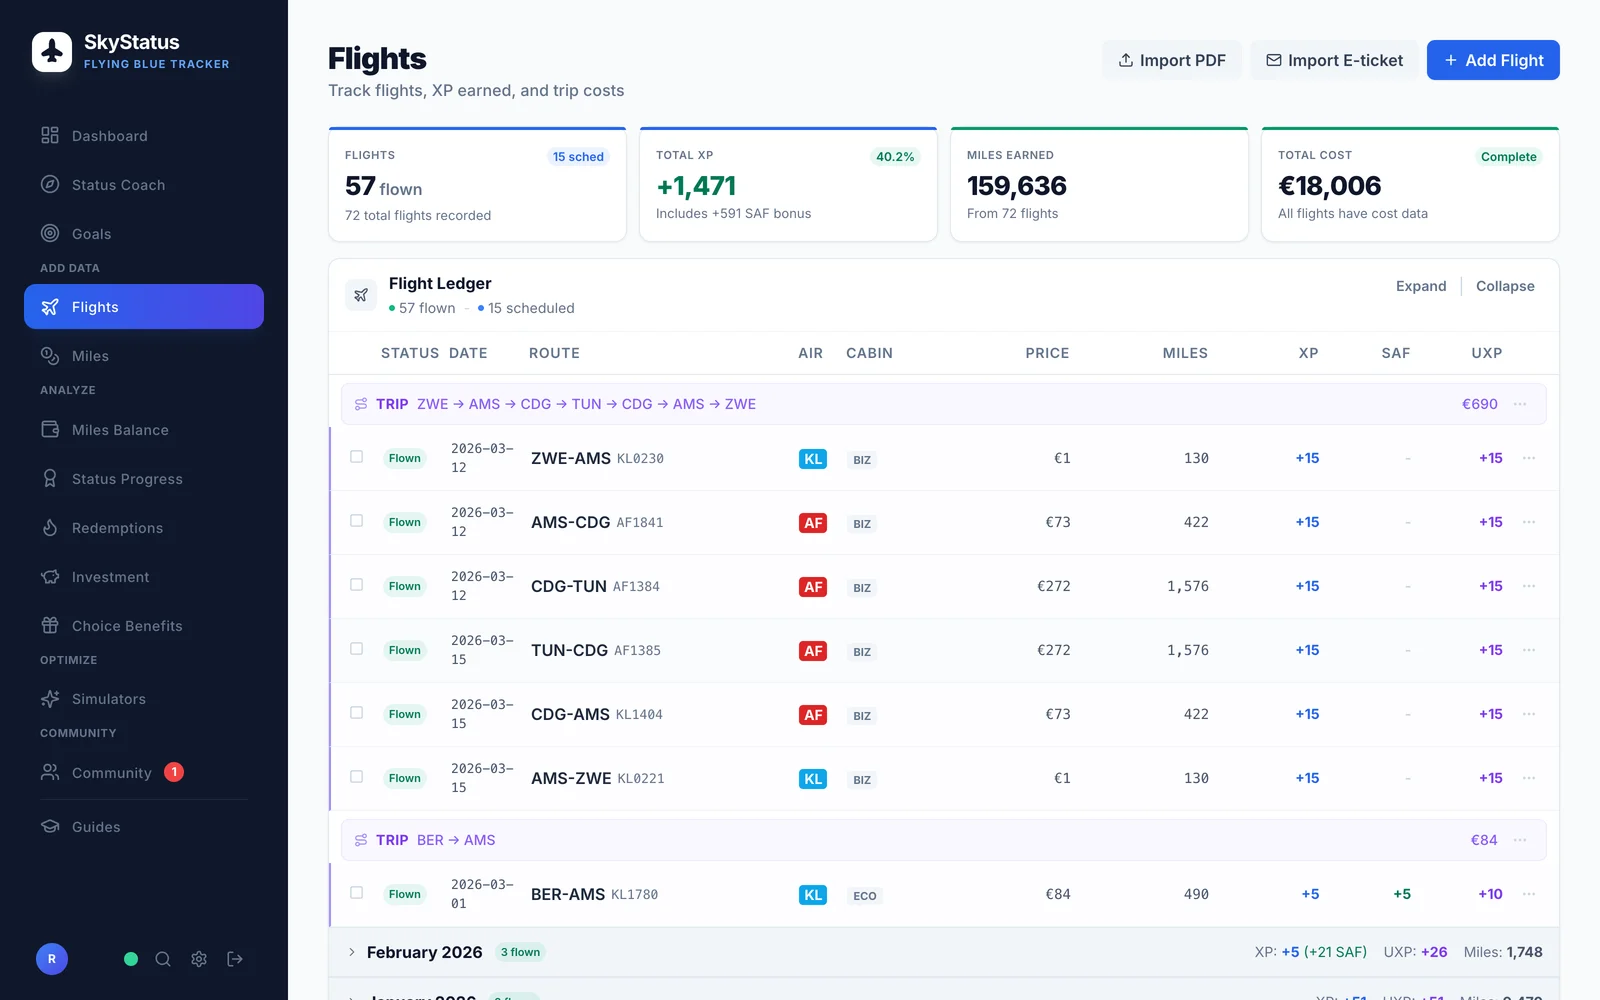Image resolution: width=1600 pixels, height=1000 pixels.
Task: Select the Flights sidebar item
Action: 144,307
